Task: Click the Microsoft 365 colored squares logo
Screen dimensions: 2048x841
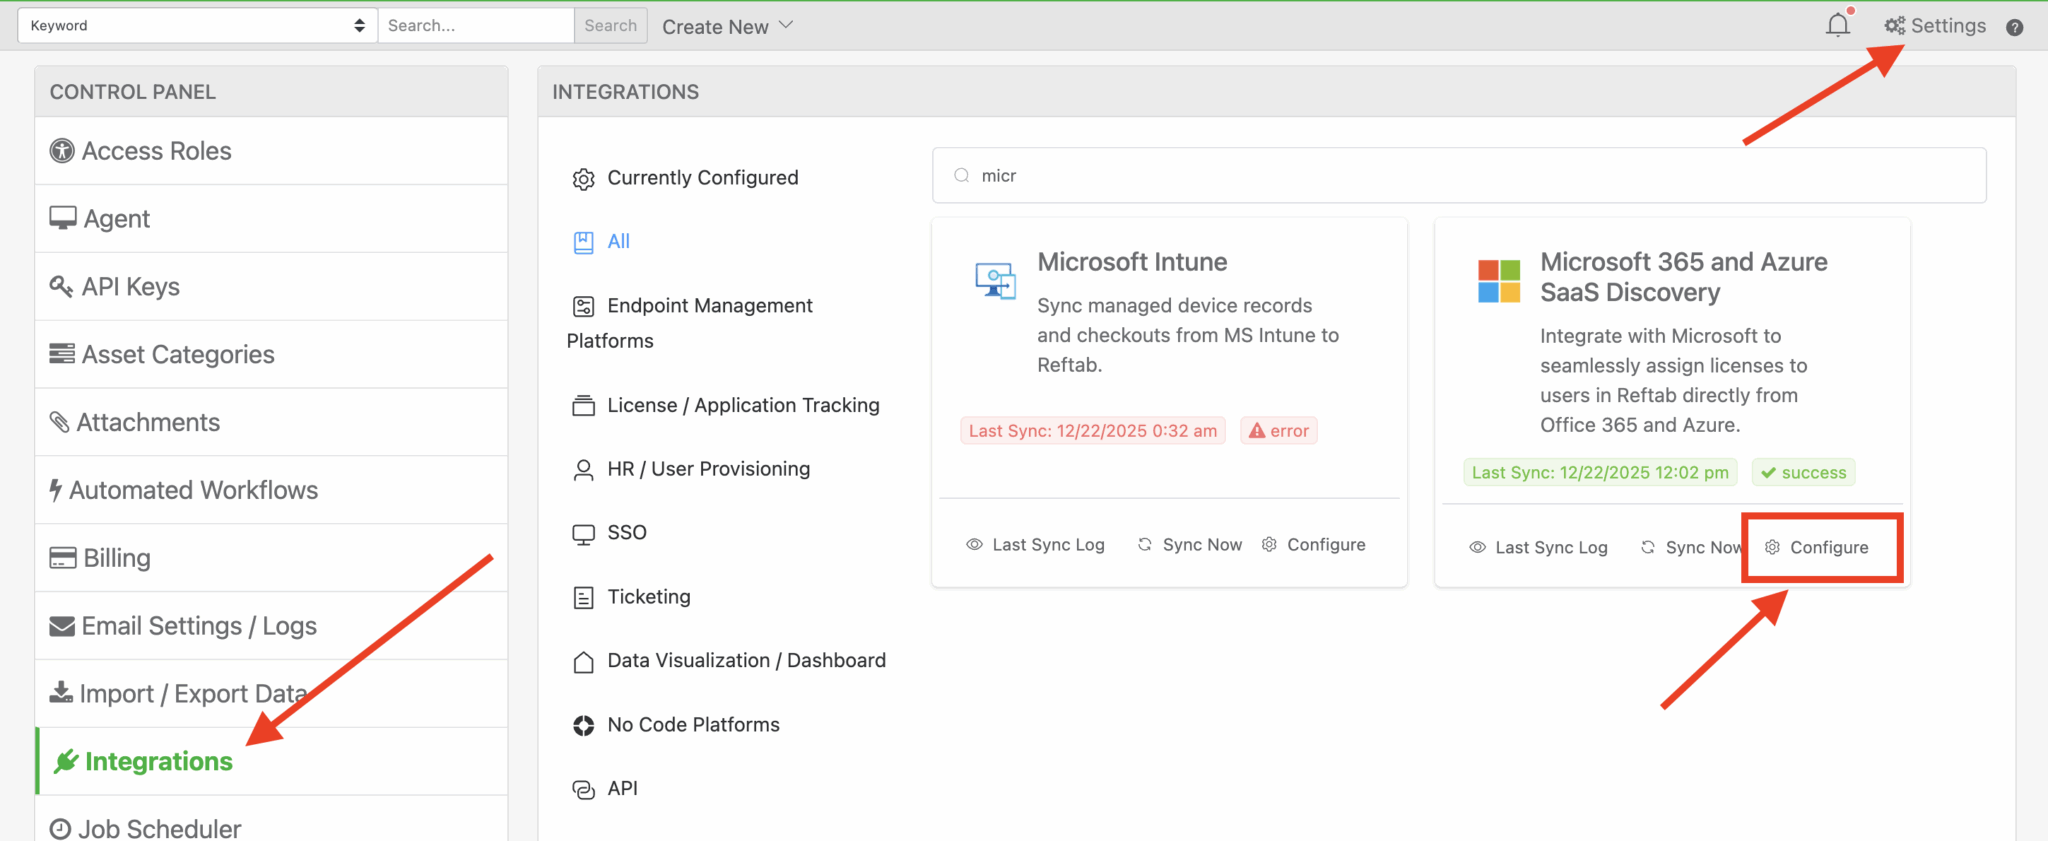Action: pos(1499,281)
